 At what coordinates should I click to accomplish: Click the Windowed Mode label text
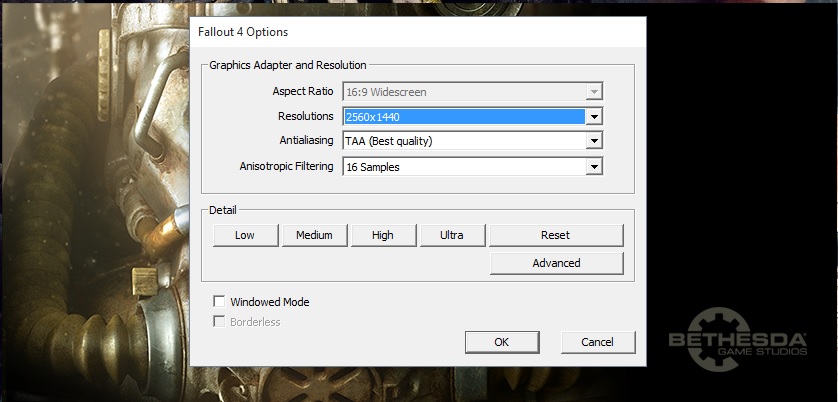tap(270, 302)
